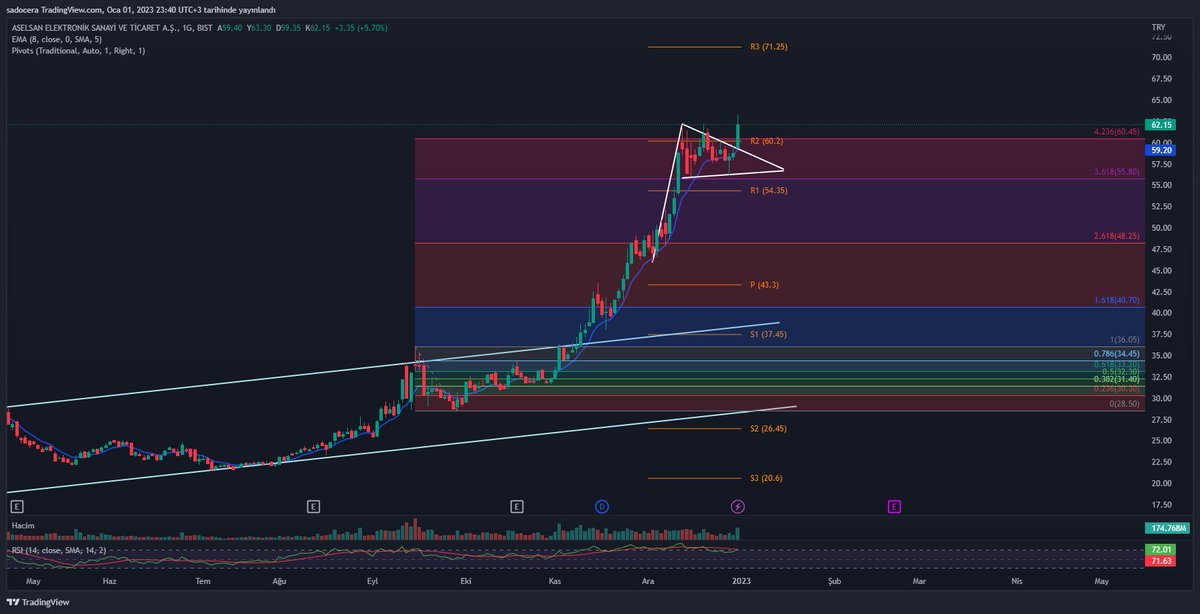
Task: Click the P (43.3) pivot label
Action: (x=764, y=285)
